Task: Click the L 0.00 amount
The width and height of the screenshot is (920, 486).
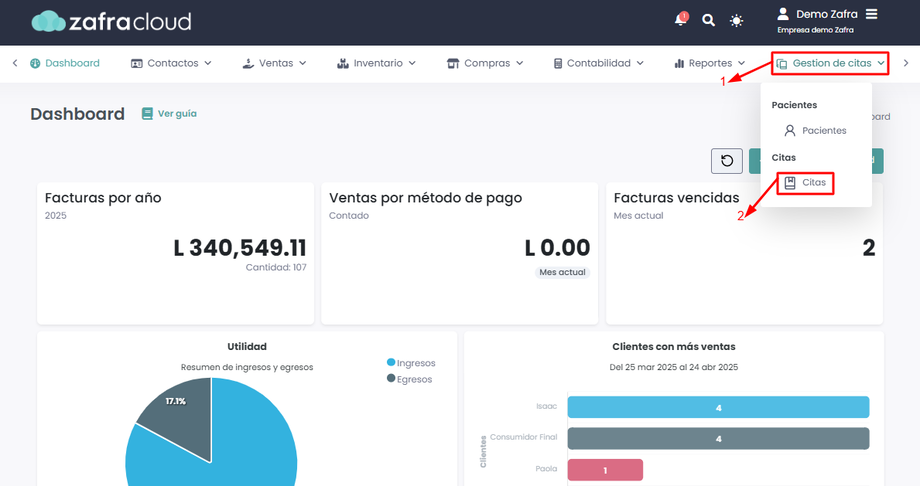Action: click(x=557, y=248)
